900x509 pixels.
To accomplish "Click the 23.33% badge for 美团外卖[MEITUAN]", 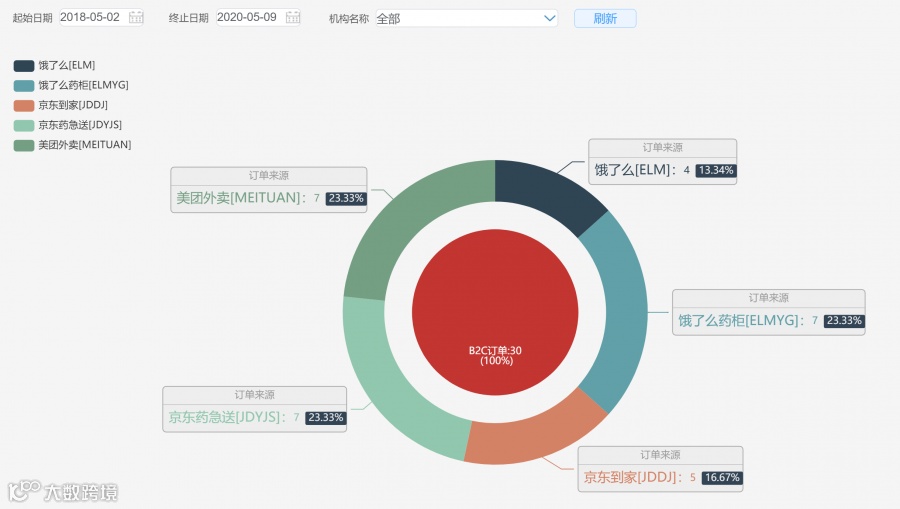I will (x=346, y=199).
